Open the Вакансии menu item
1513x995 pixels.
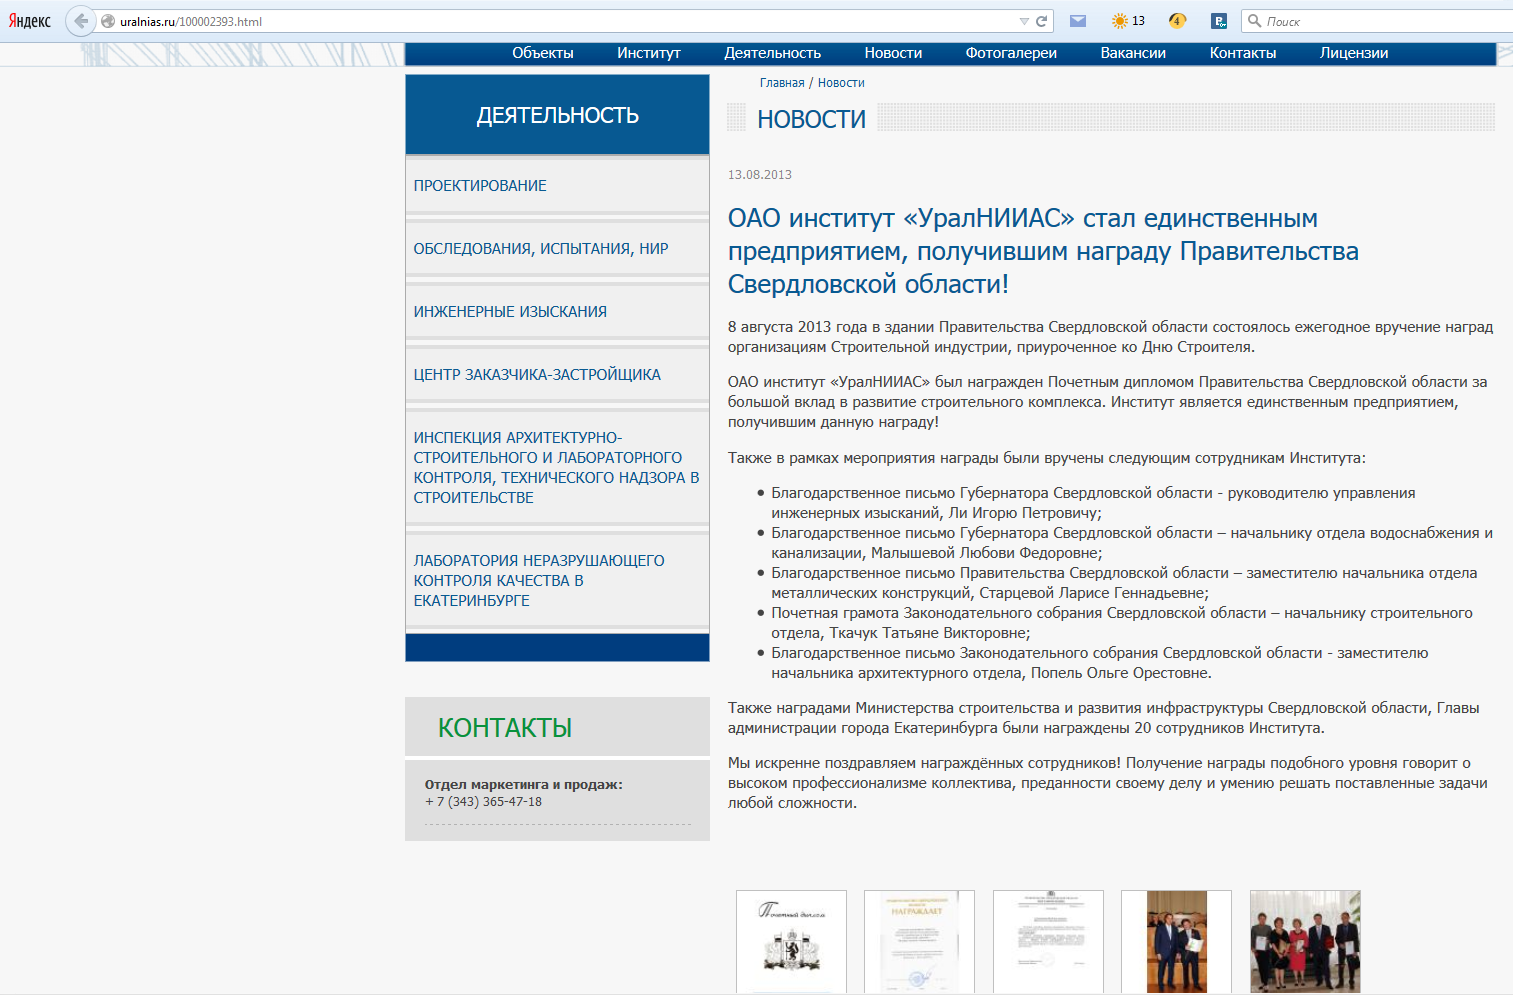[x=1133, y=53]
